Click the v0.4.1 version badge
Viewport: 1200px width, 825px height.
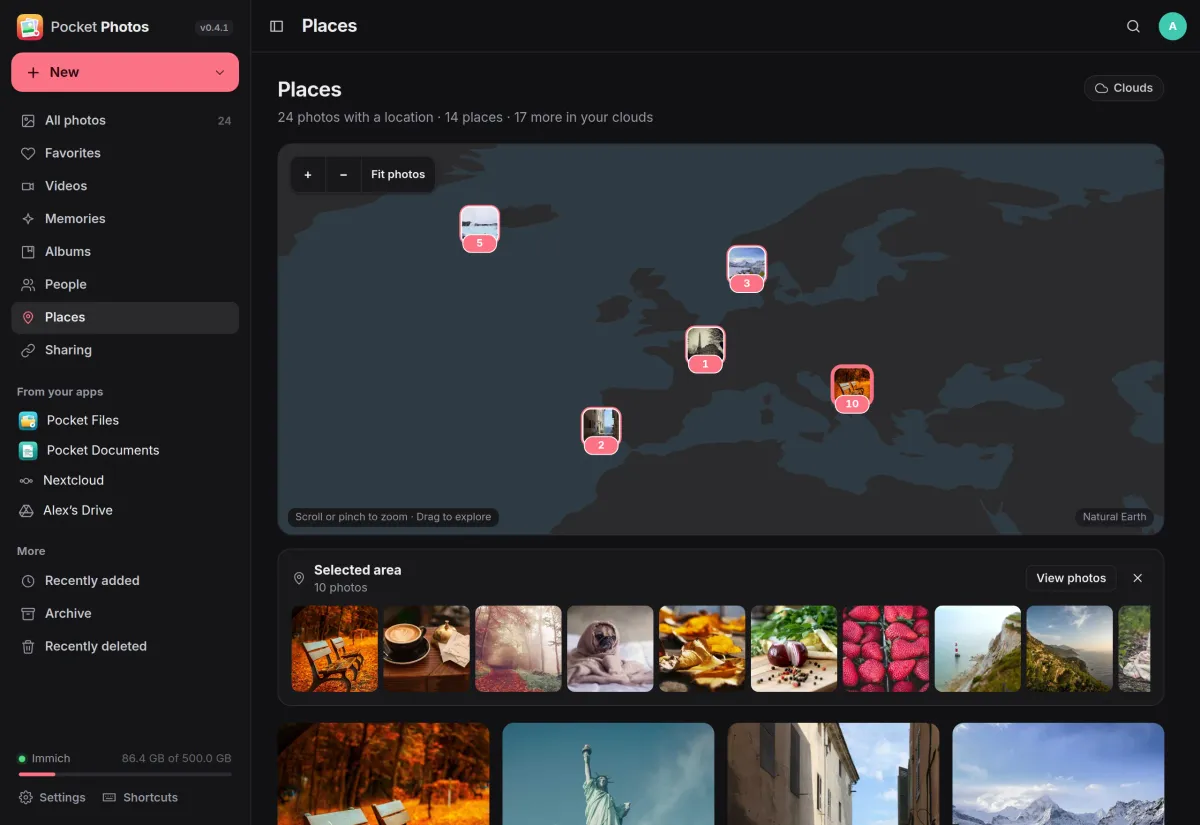214,28
